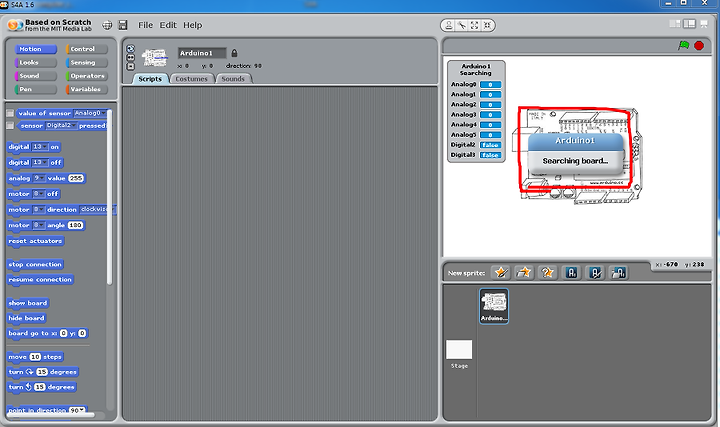Set rotation style to can rotate

click(130, 49)
